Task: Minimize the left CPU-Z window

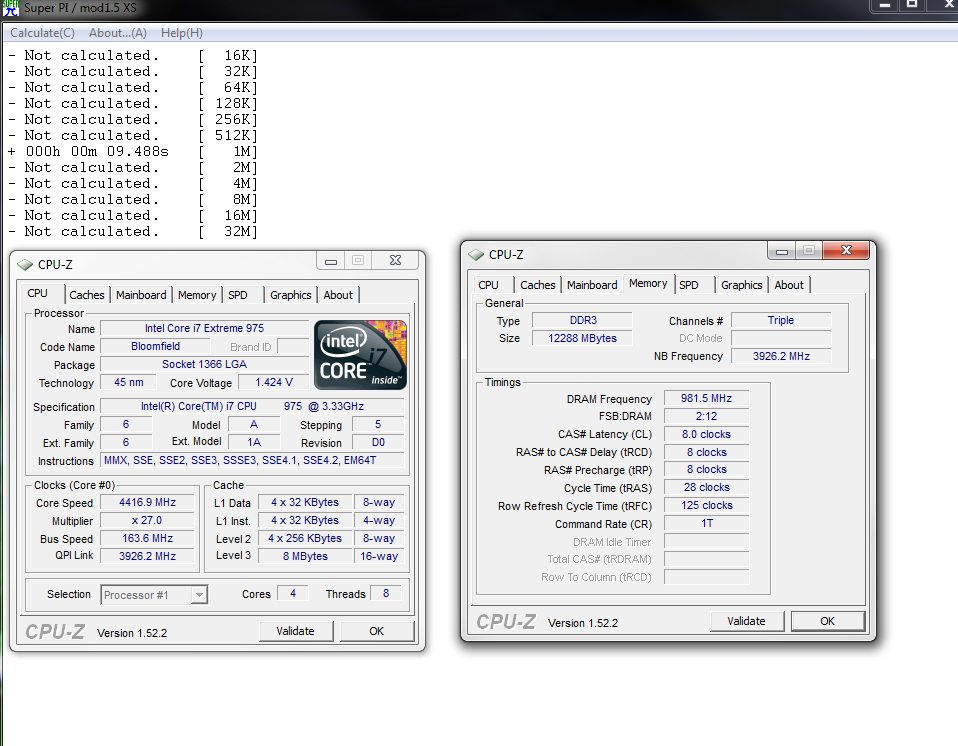Action: pos(331,261)
